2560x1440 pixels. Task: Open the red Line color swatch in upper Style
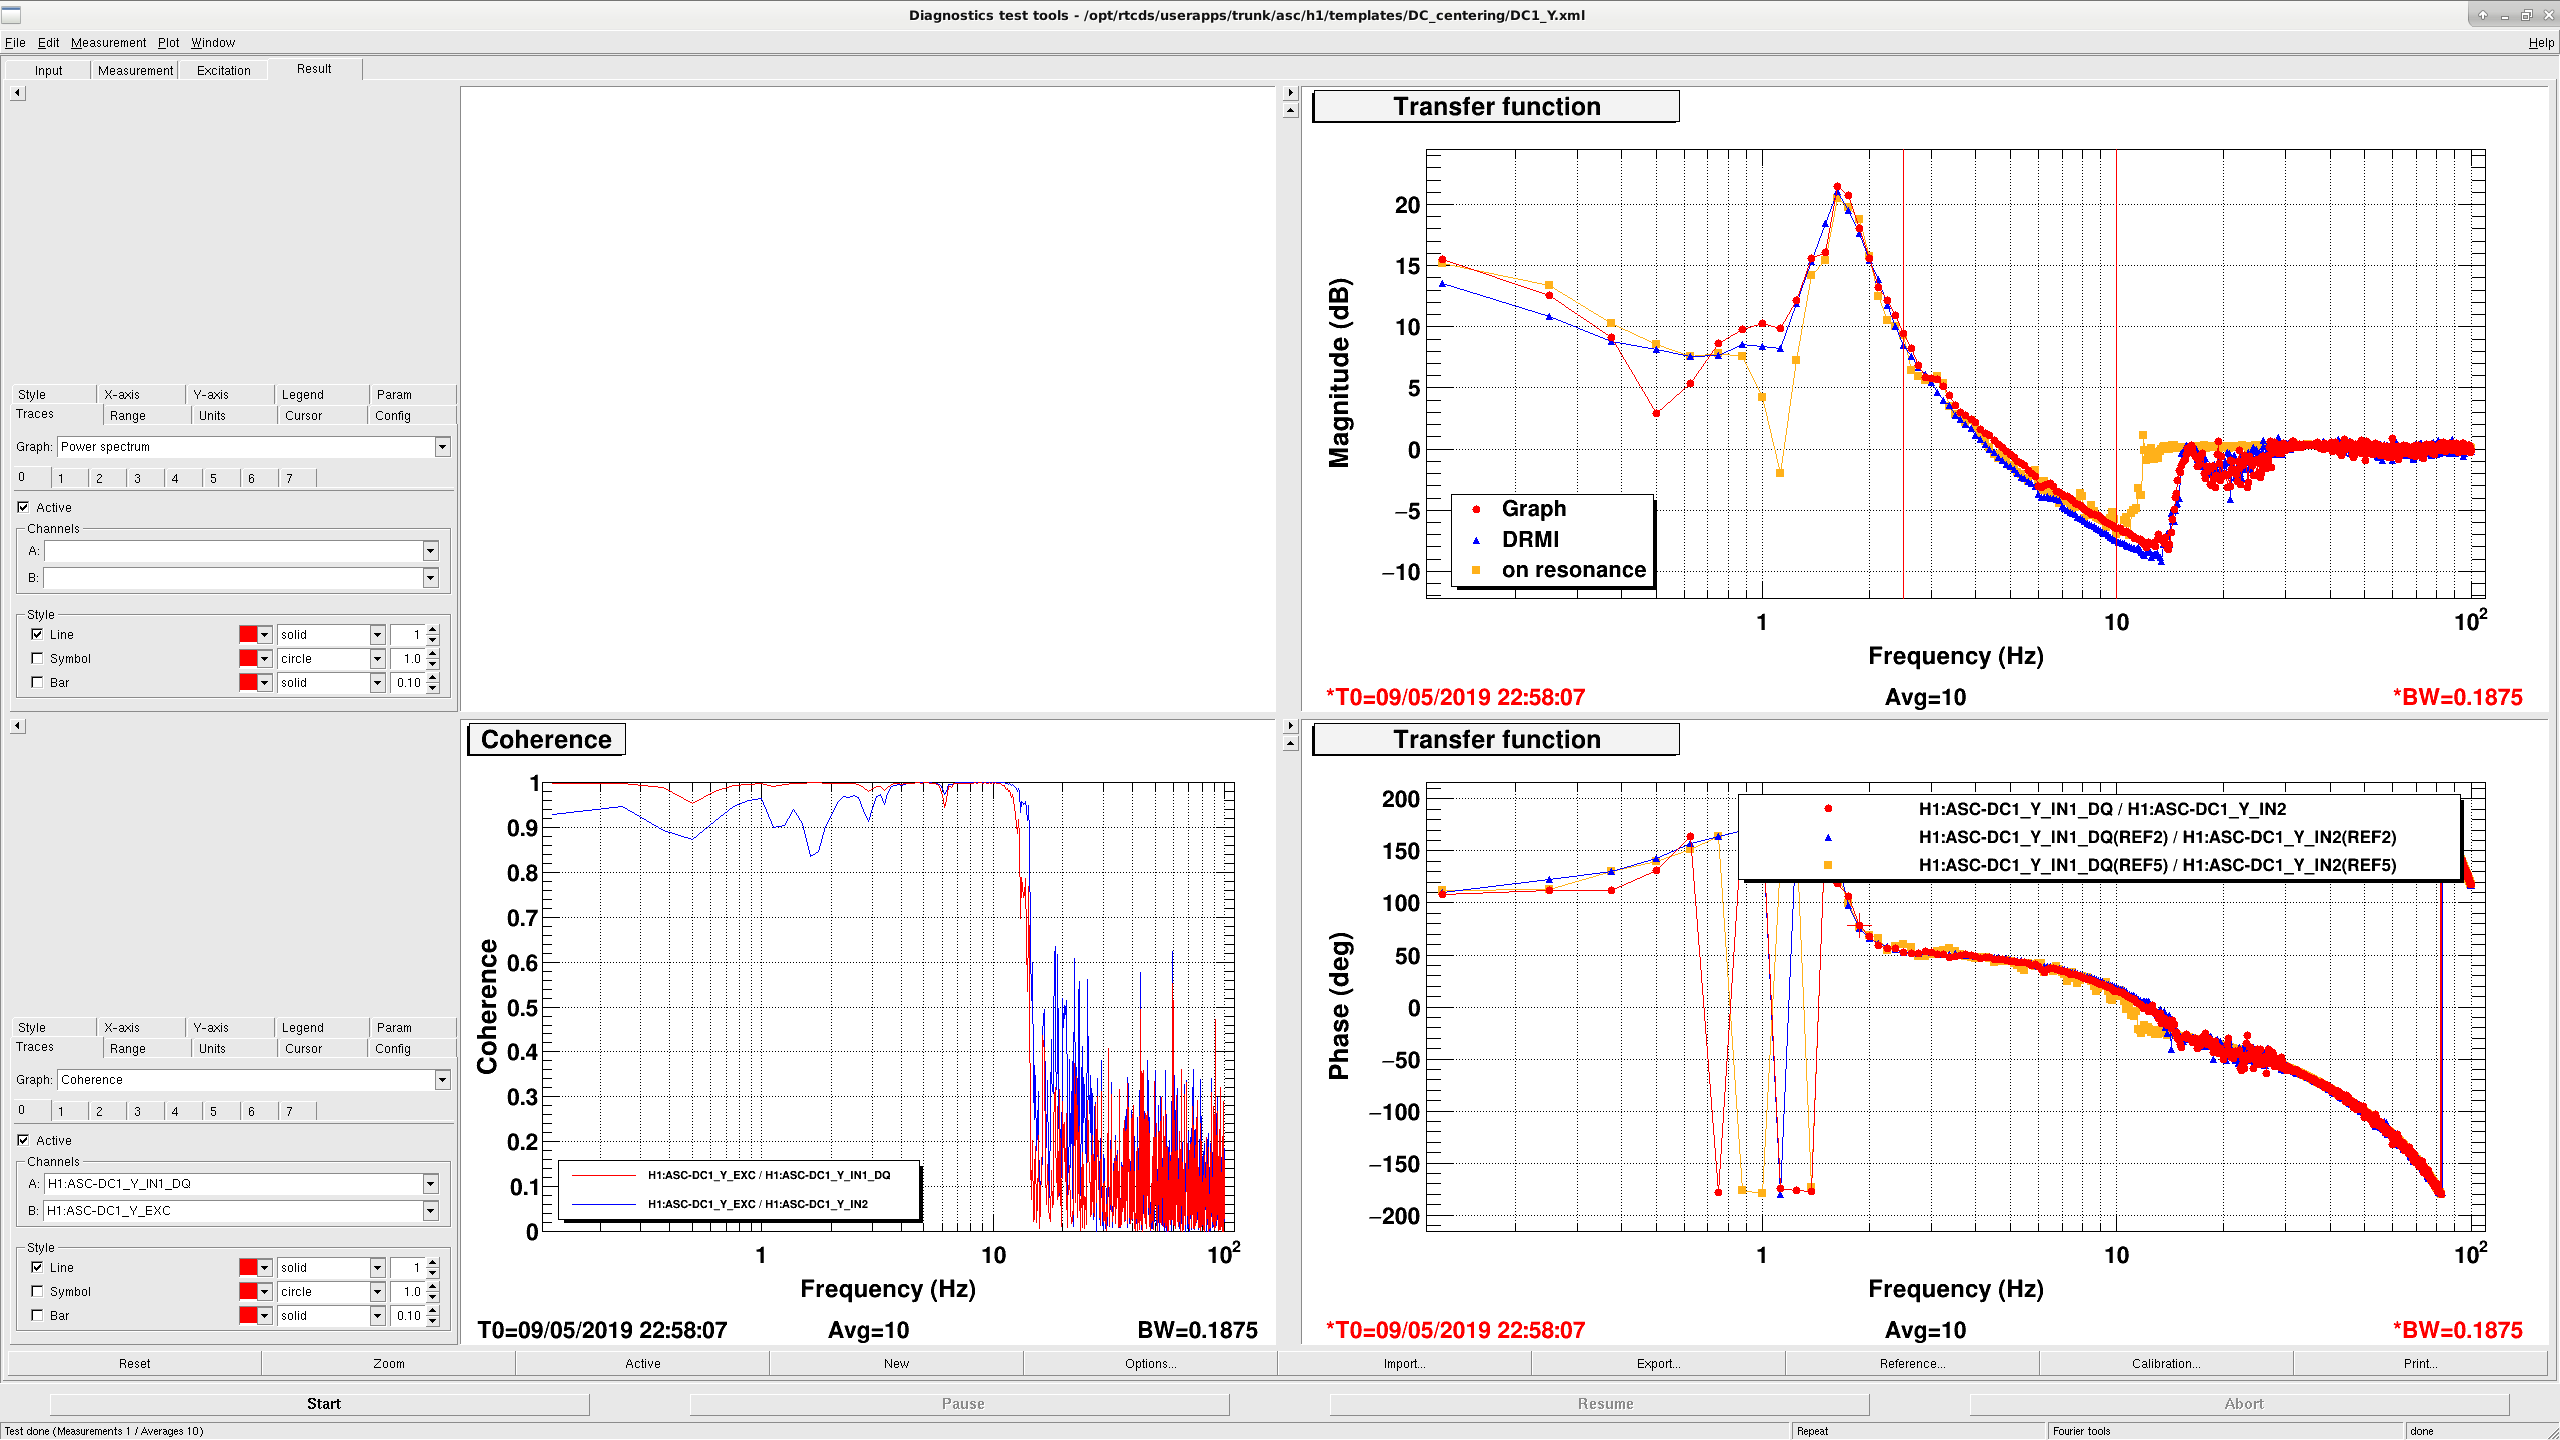click(248, 635)
